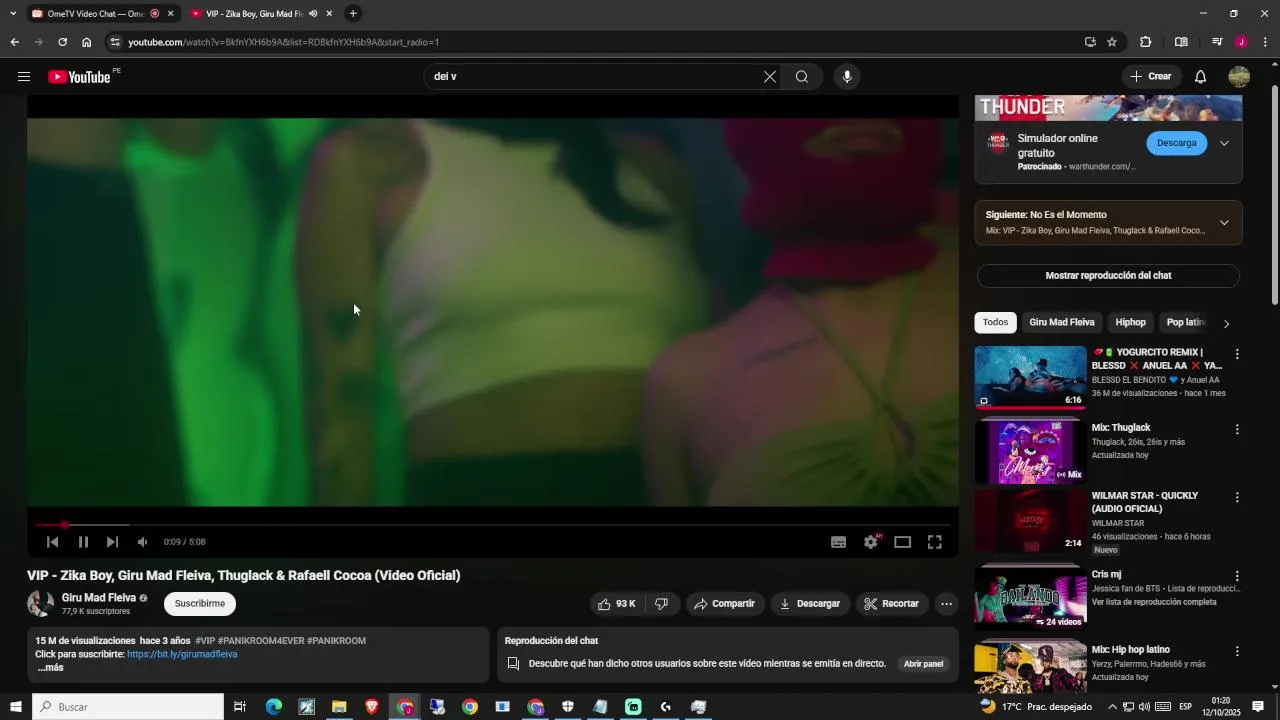The width and height of the screenshot is (1280, 720).
Task: Share the video with Compartir
Action: pyautogui.click(x=725, y=604)
